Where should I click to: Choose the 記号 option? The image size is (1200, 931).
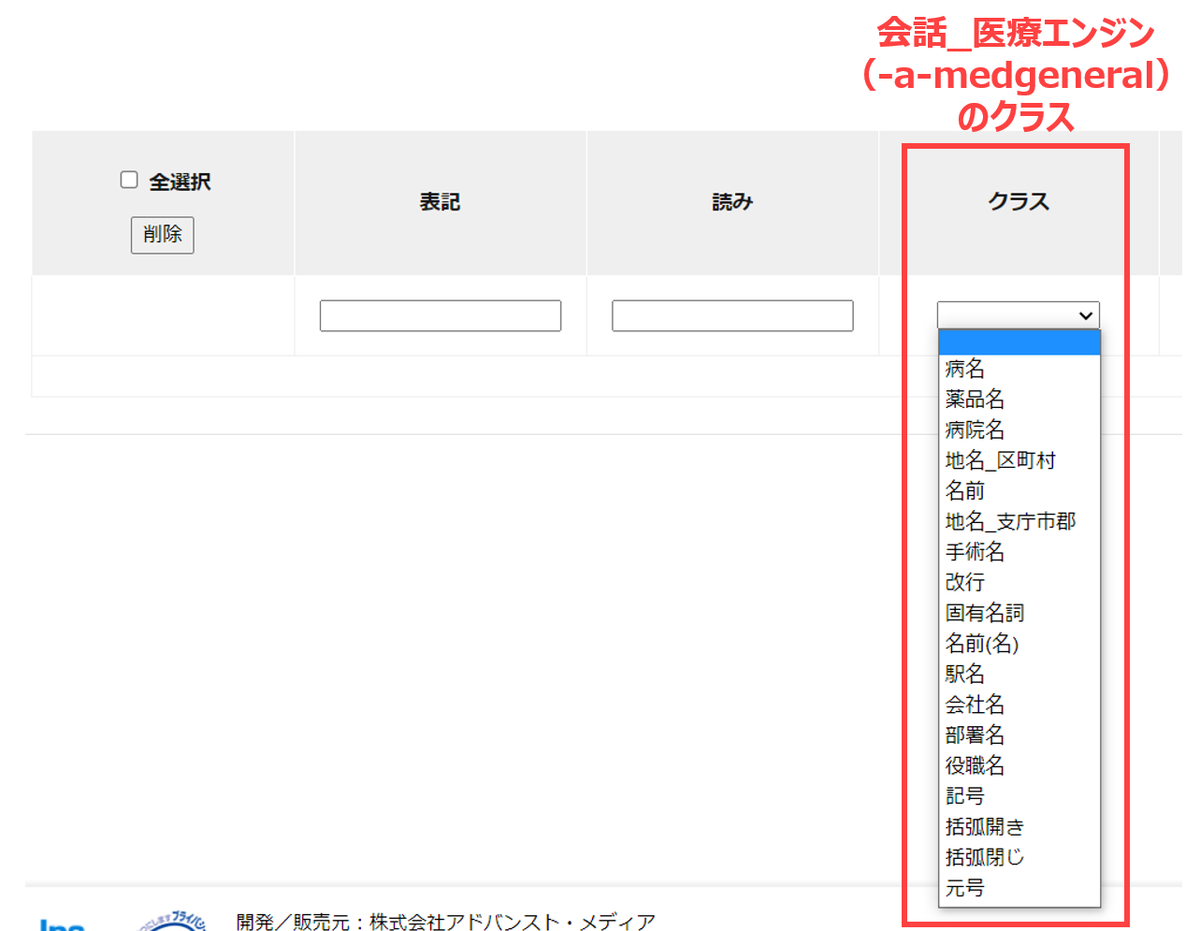[1019, 796]
